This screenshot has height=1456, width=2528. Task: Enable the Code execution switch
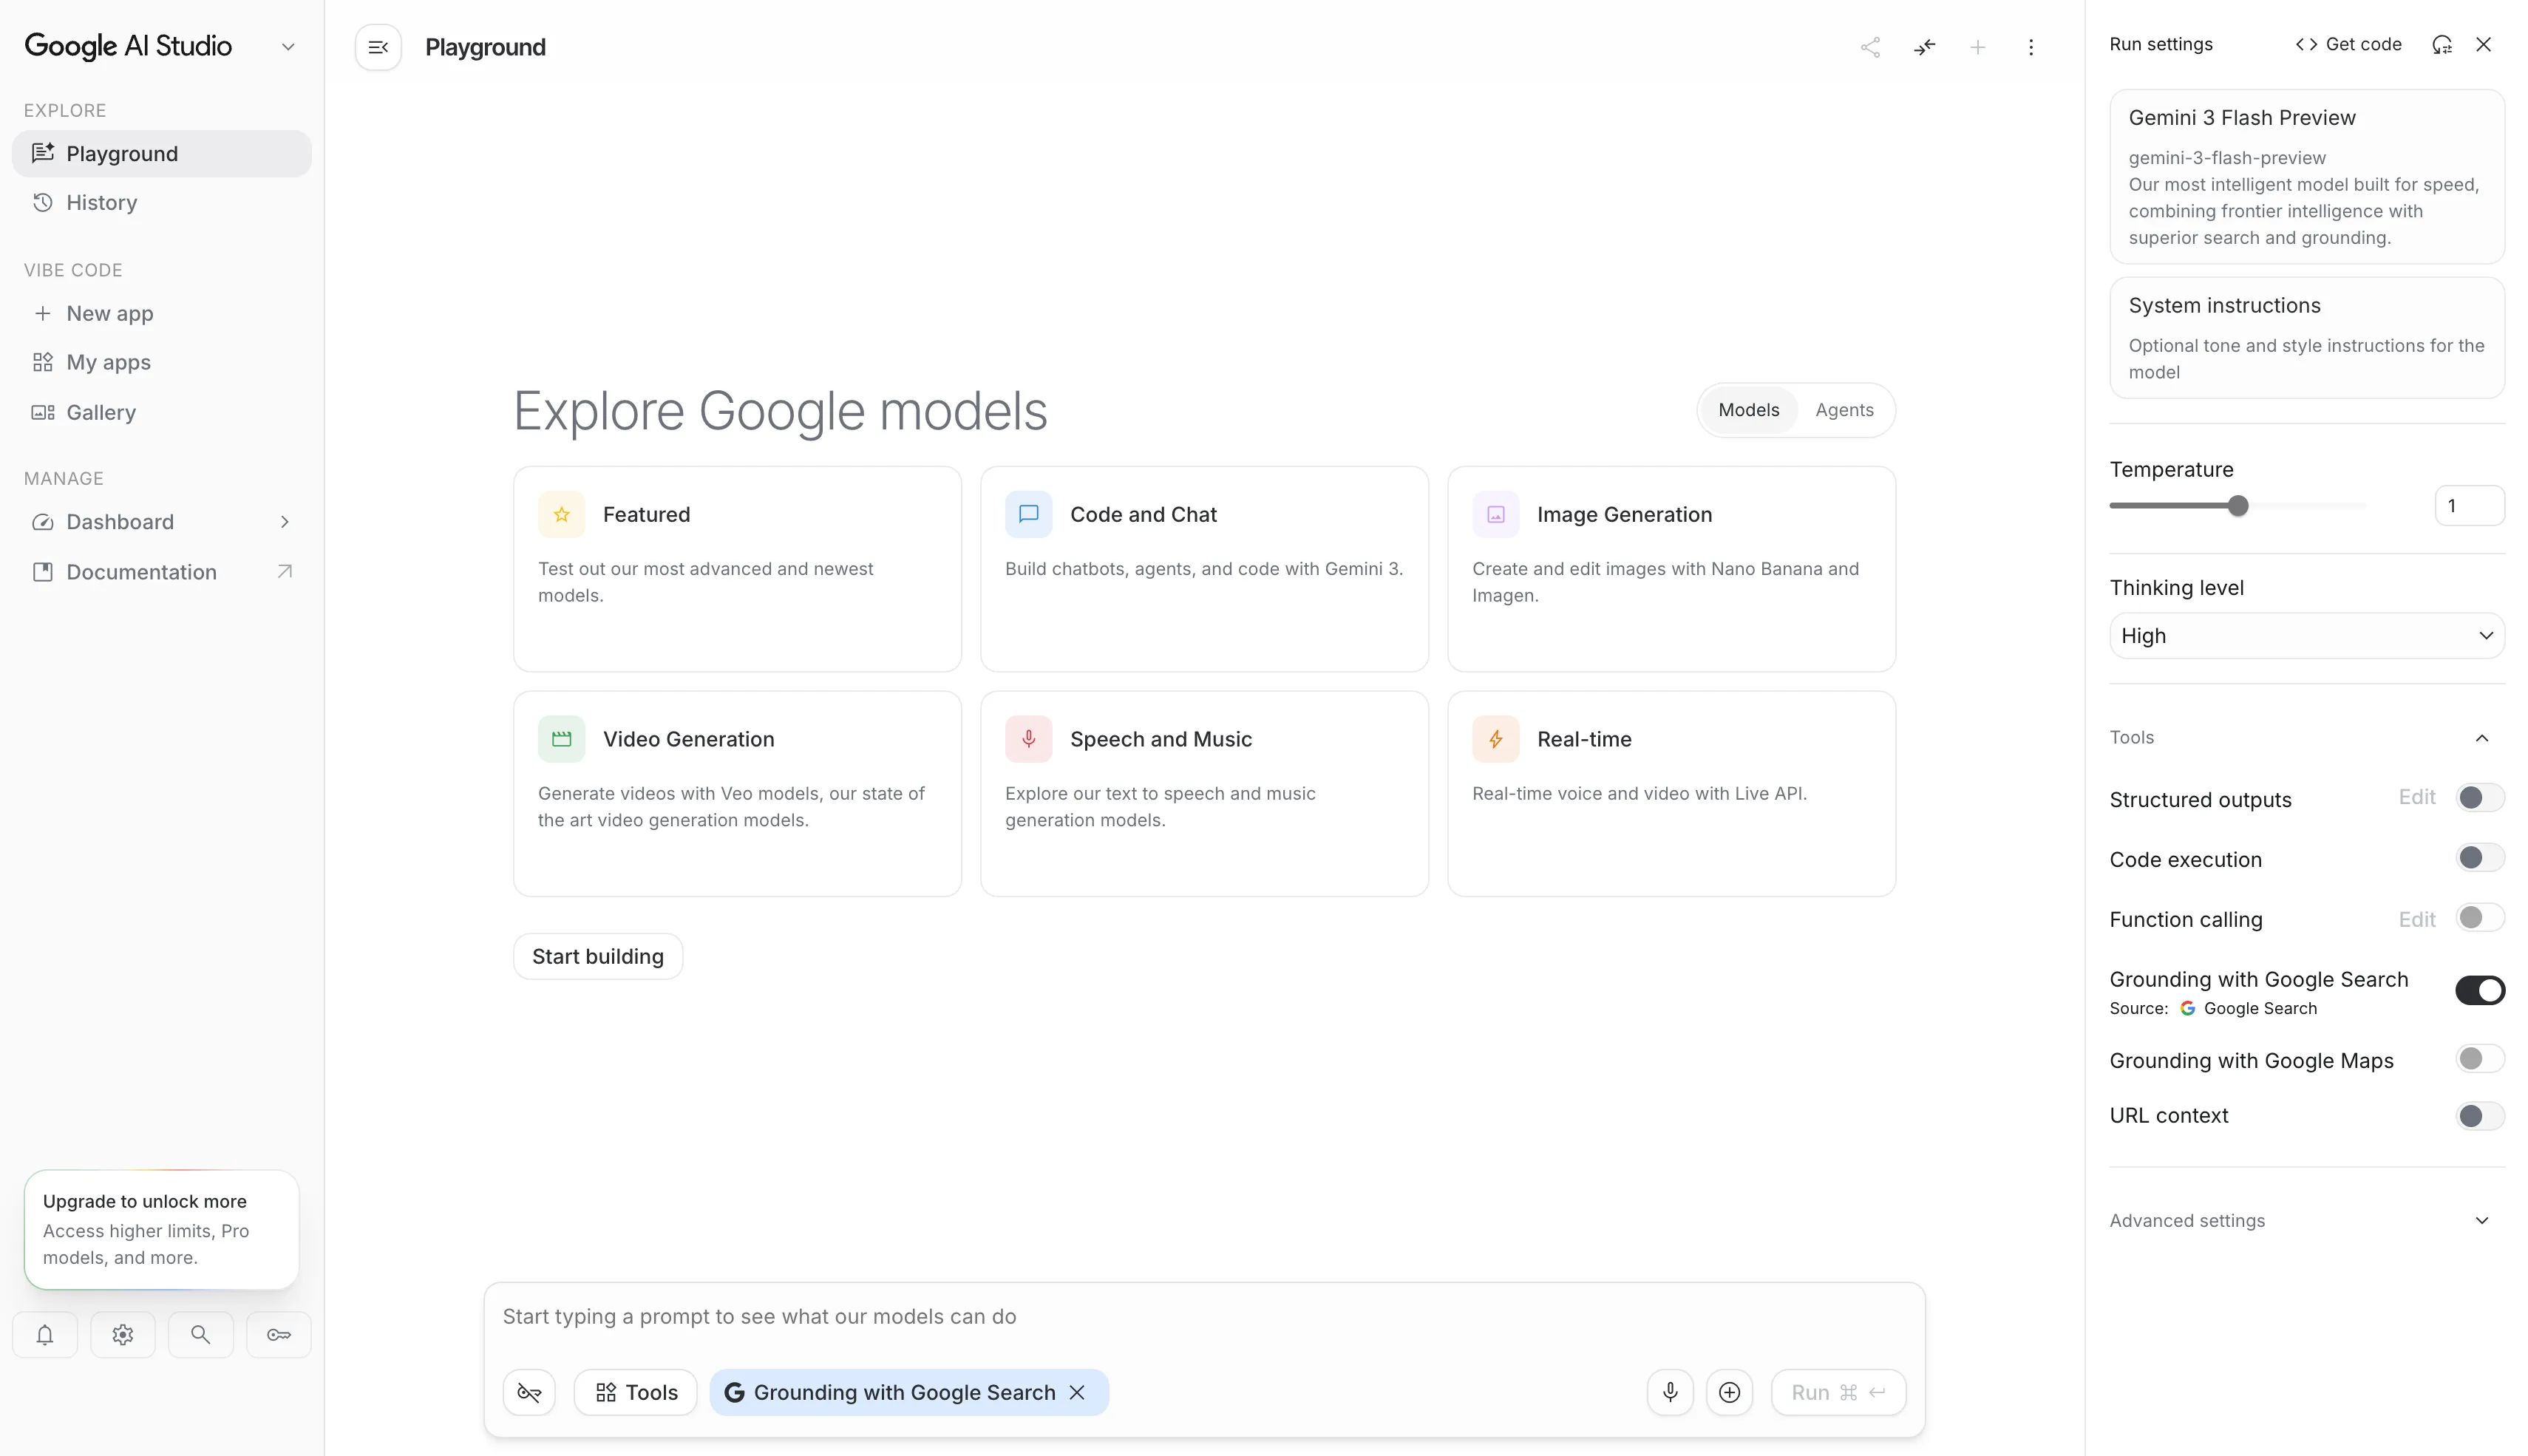[2480, 857]
